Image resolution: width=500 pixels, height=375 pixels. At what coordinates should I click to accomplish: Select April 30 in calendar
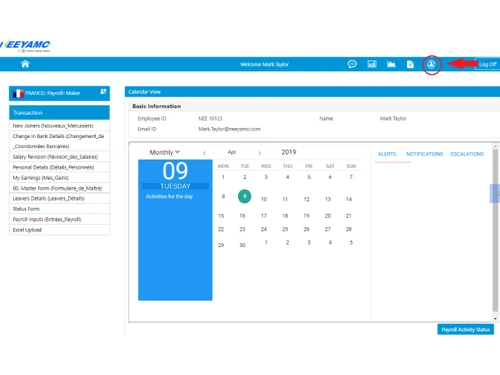pyautogui.click(x=242, y=245)
